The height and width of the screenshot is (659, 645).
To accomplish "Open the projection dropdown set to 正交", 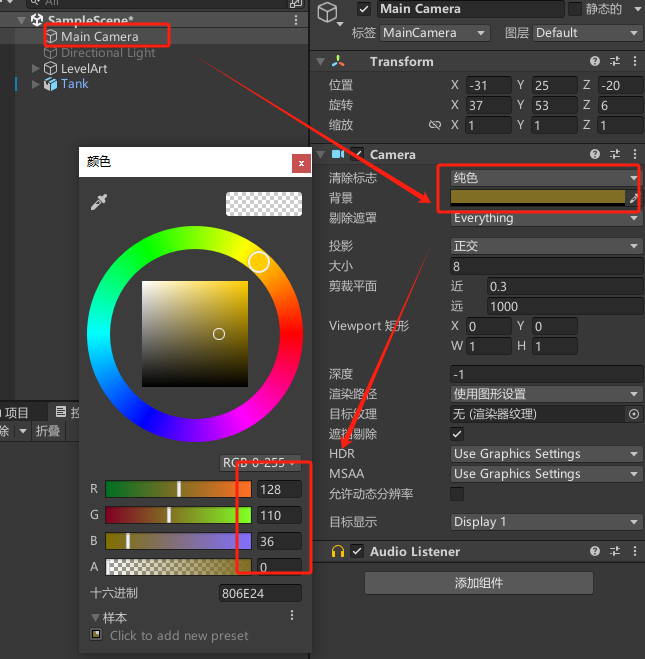I will (545, 246).
